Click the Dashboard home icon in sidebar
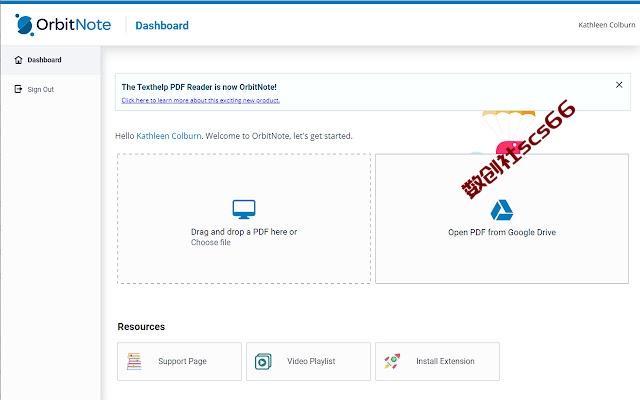 click(x=18, y=60)
